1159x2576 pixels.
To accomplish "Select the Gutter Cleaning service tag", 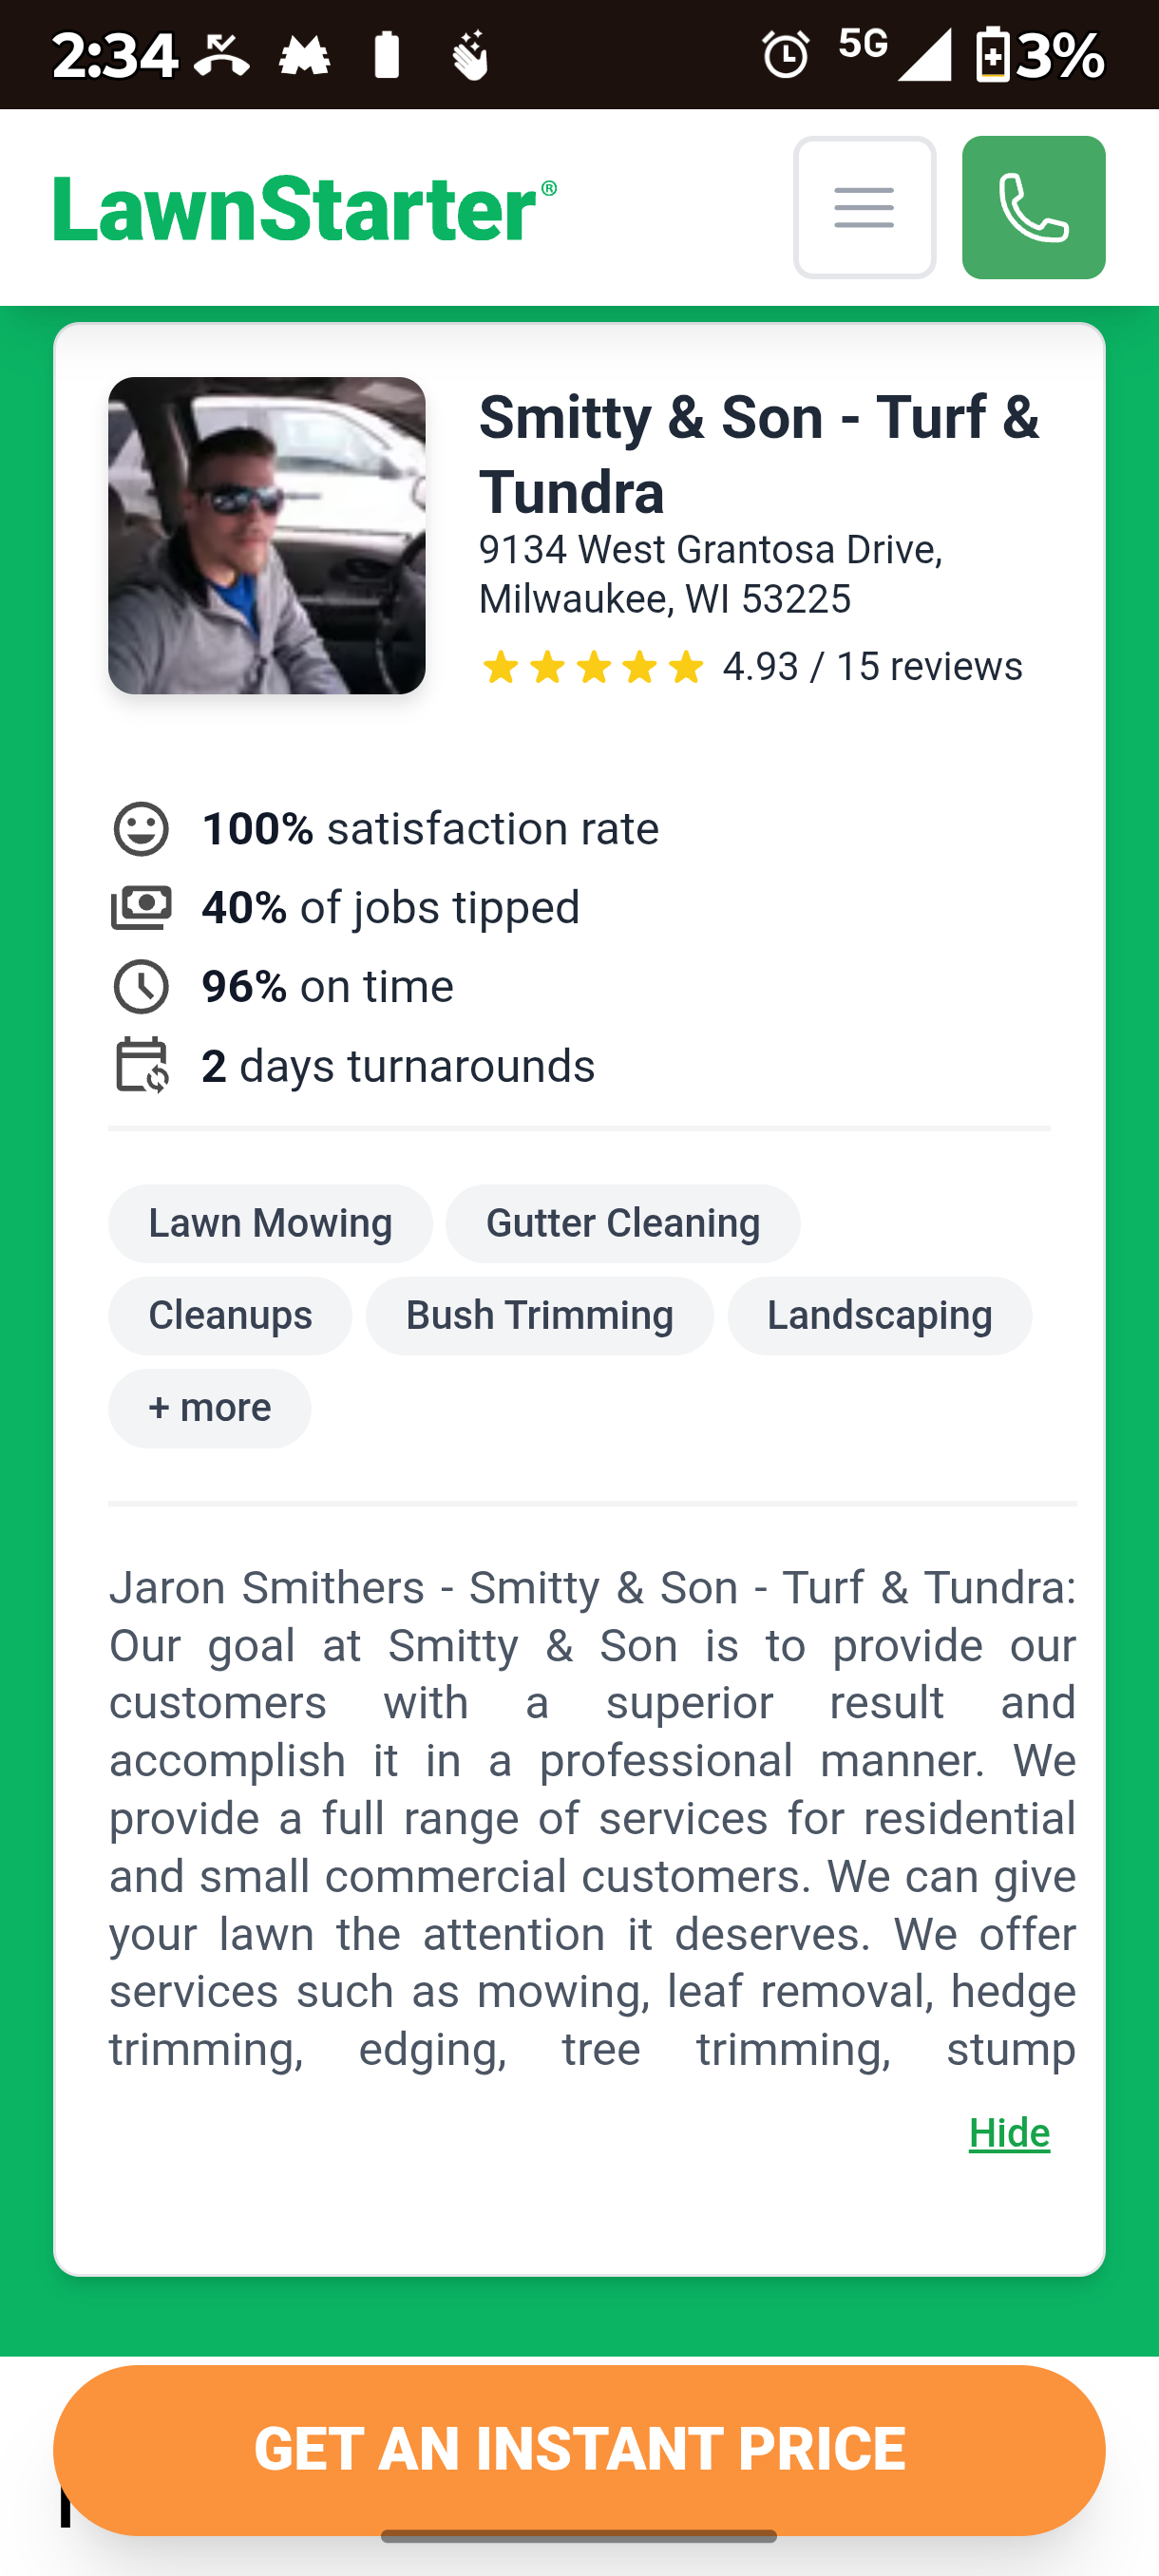I will (622, 1223).
